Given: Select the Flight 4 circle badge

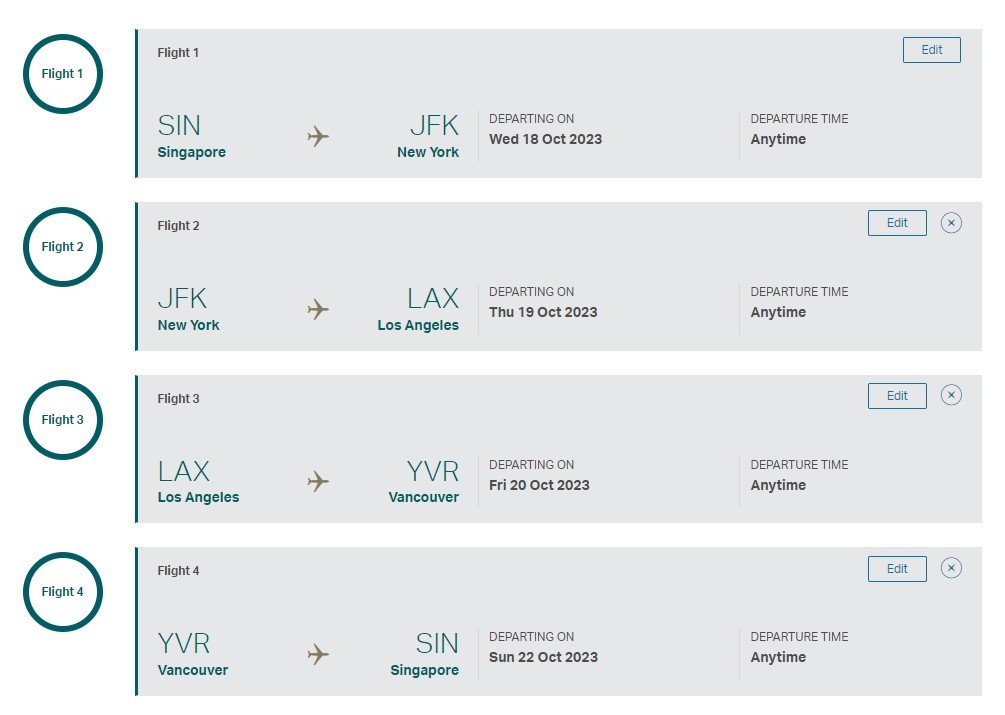Looking at the screenshot, I should click(x=62, y=591).
